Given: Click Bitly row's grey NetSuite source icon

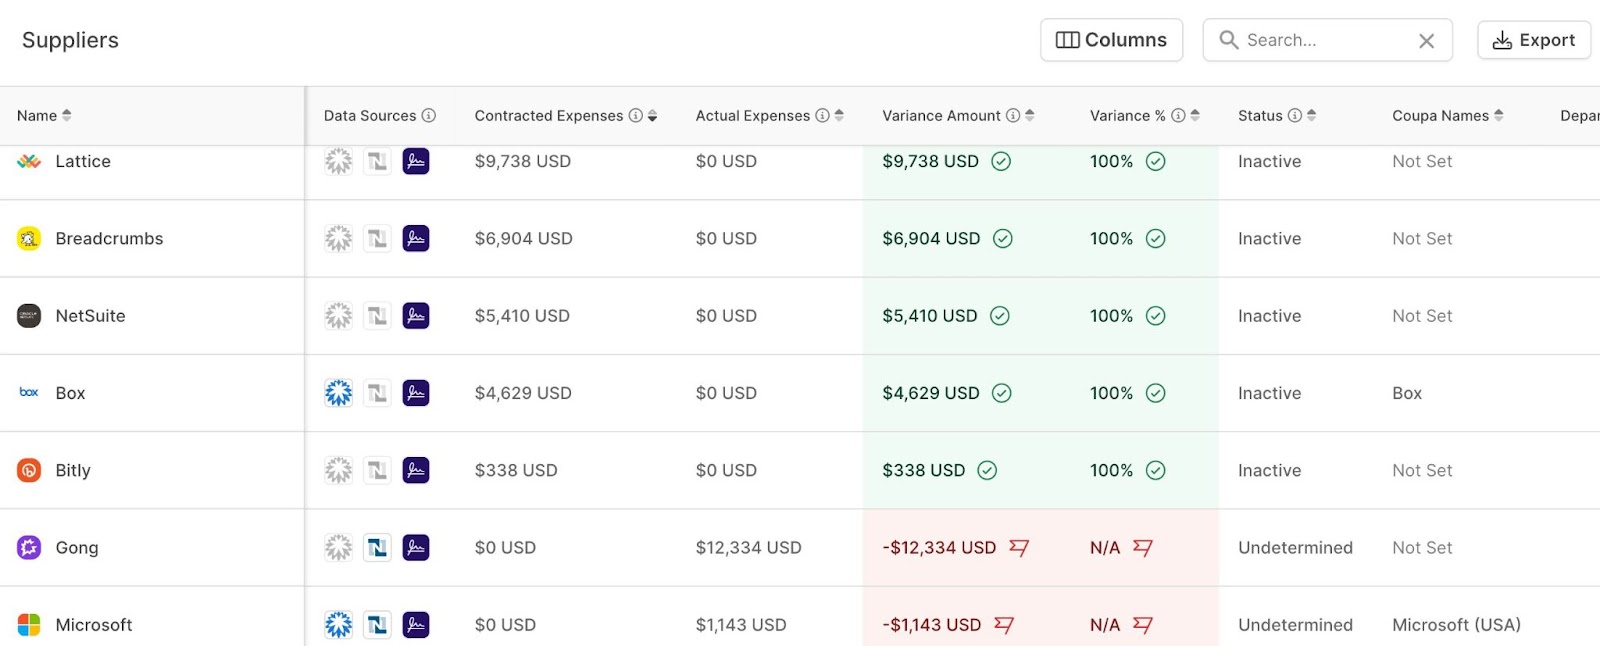Looking at the screenshot, I should tap(377, 470).
